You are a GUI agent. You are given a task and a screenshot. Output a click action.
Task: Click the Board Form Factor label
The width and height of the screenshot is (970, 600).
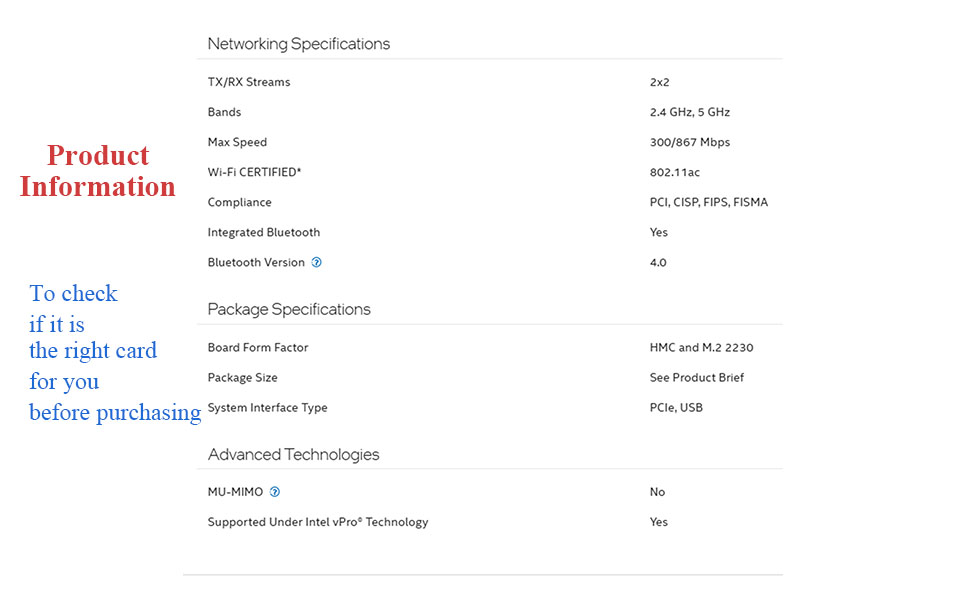point(258,348)
